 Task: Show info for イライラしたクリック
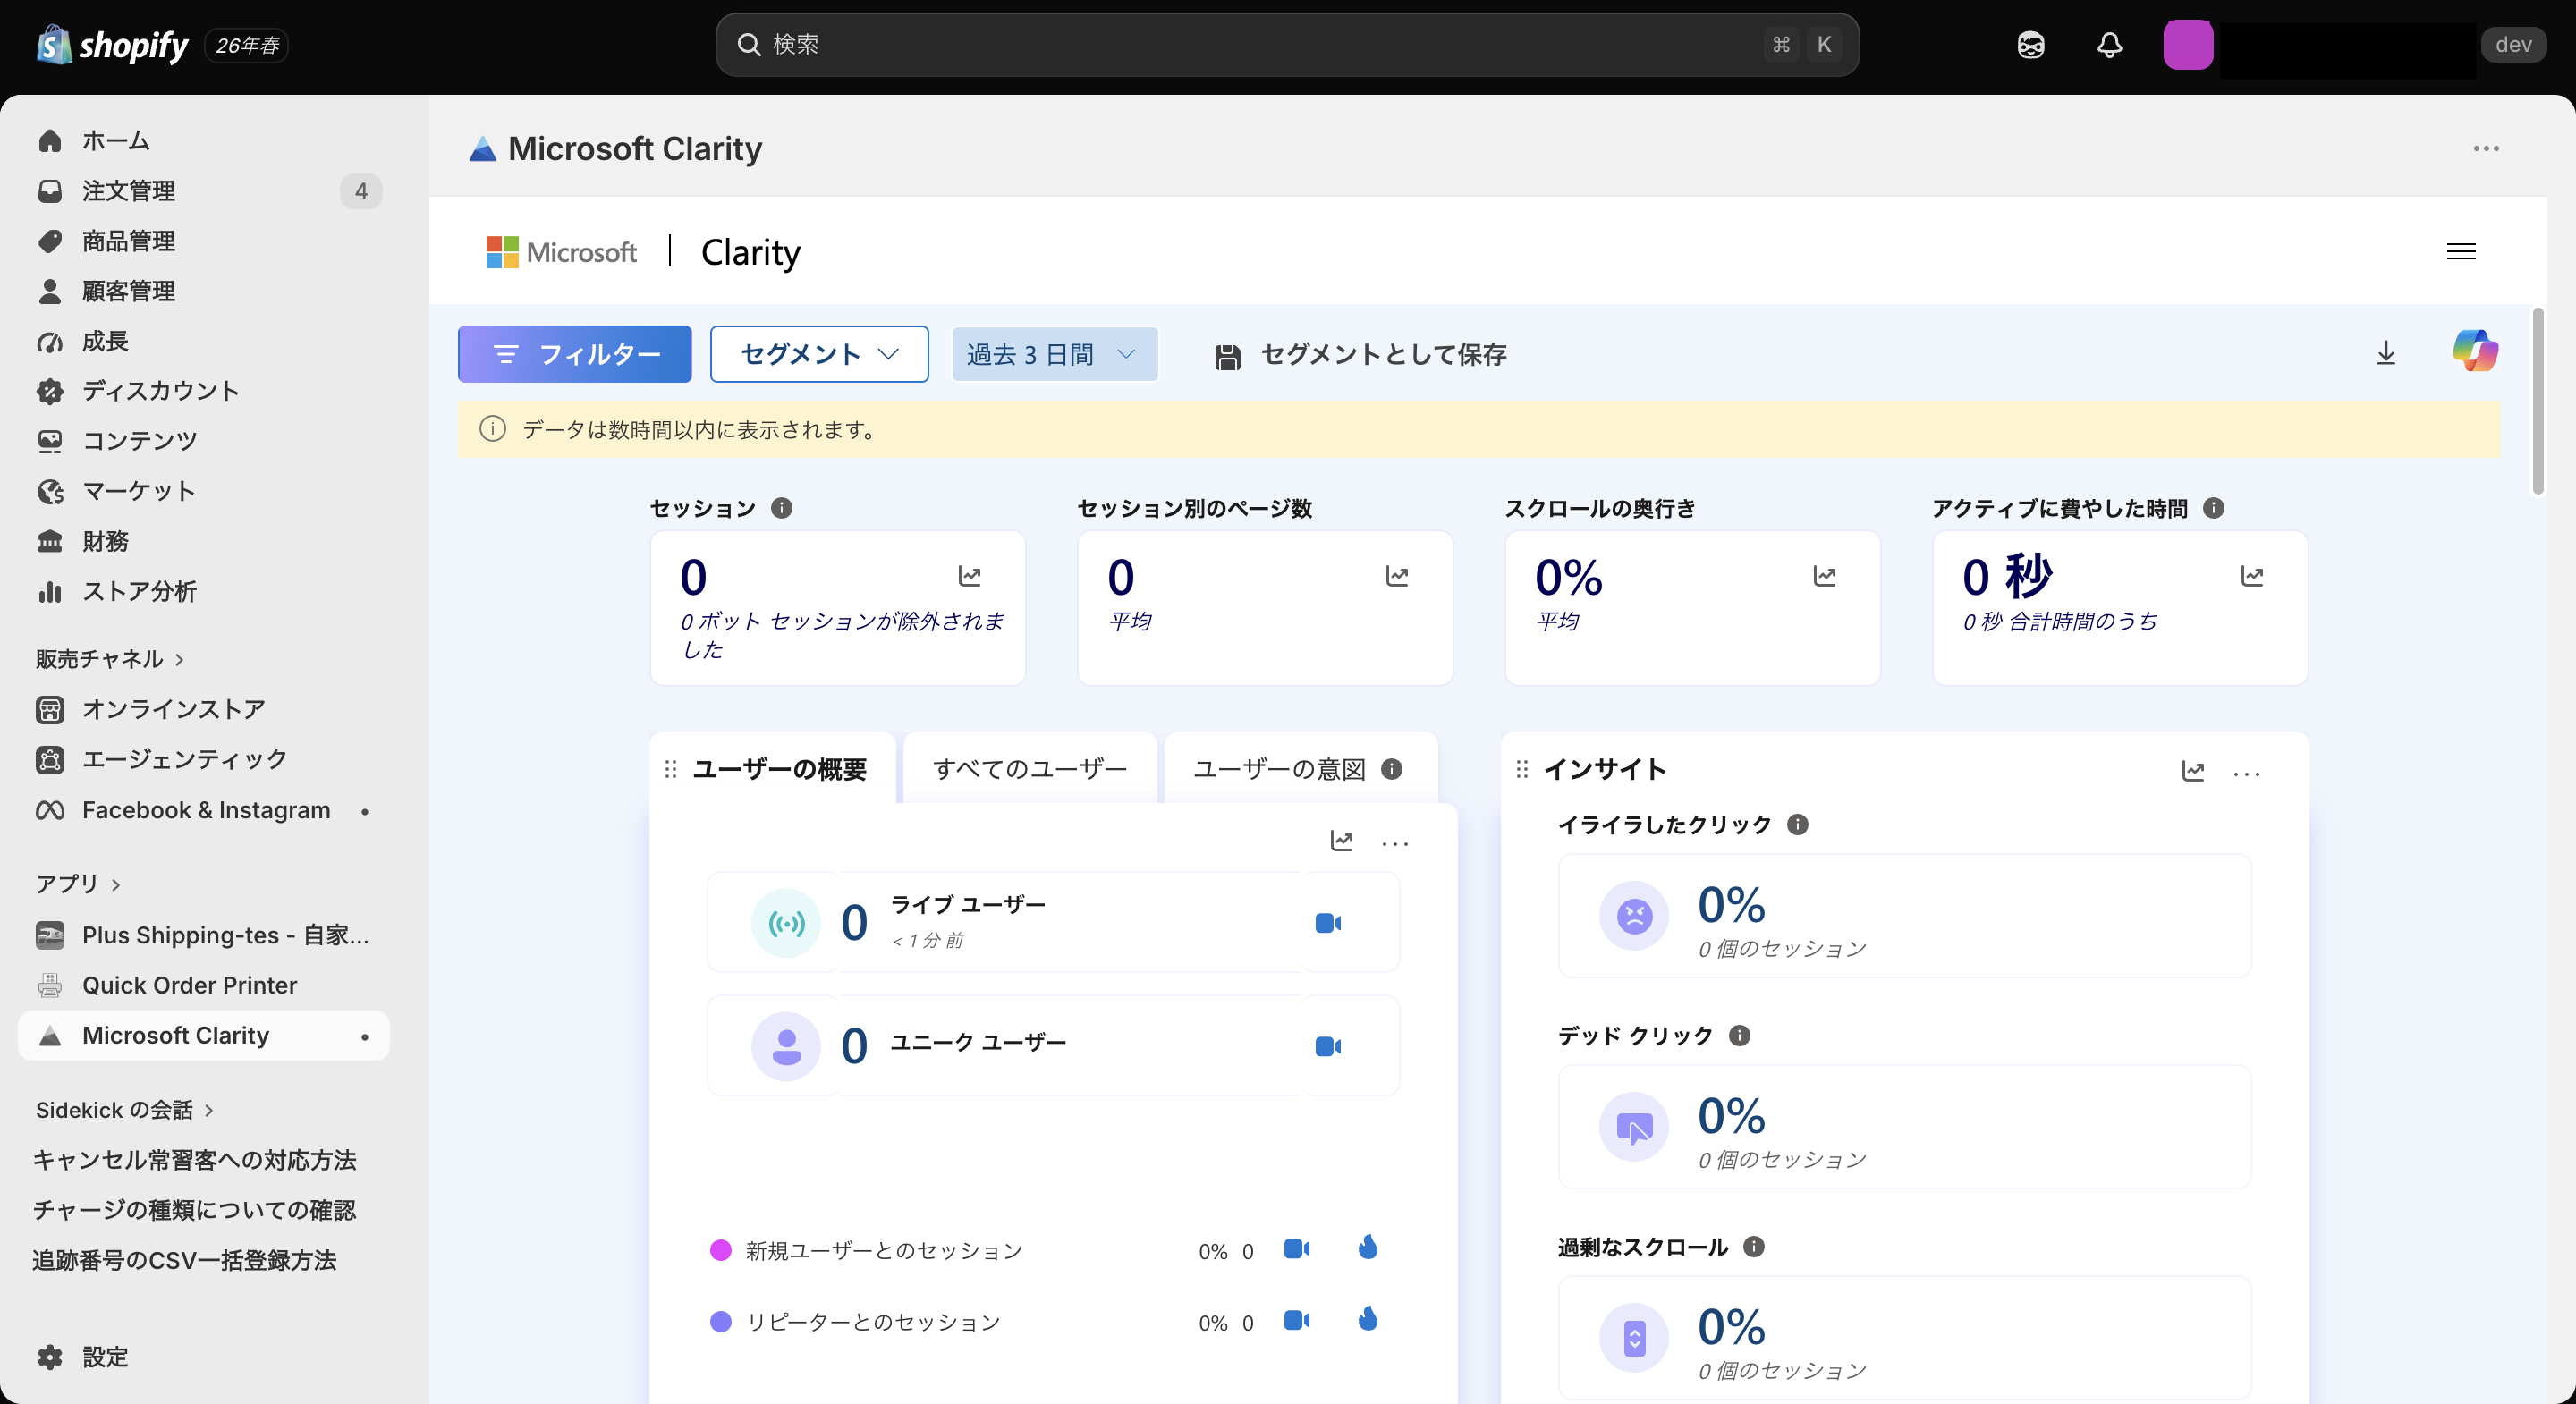(x=1798, y=824)
